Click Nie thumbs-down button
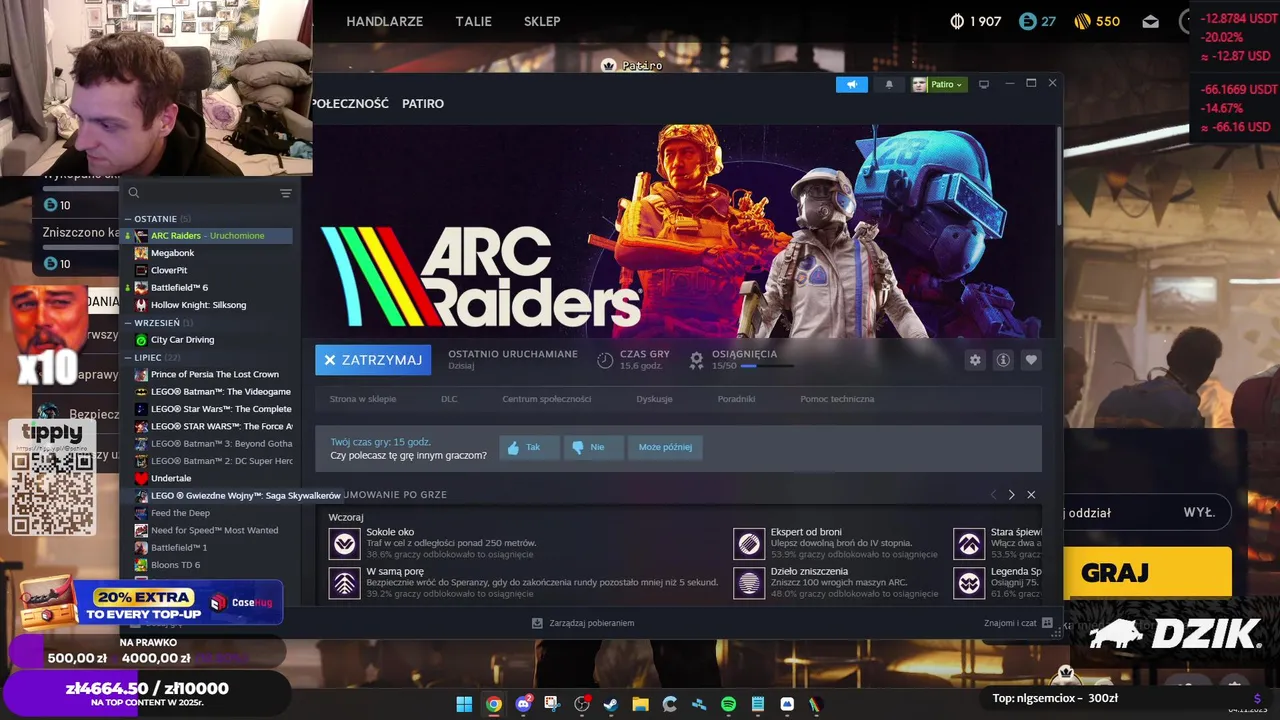Image resolution: width=1280 pixels, height=720 pixels. pyautogui.click(x=593, y=447)
